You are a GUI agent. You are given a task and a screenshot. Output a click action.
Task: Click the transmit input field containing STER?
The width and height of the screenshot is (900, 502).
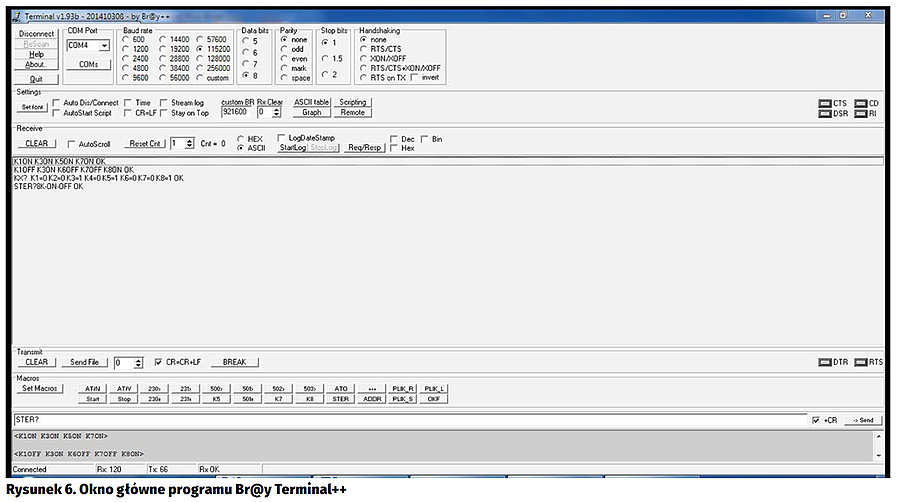[x=400, y=420]
